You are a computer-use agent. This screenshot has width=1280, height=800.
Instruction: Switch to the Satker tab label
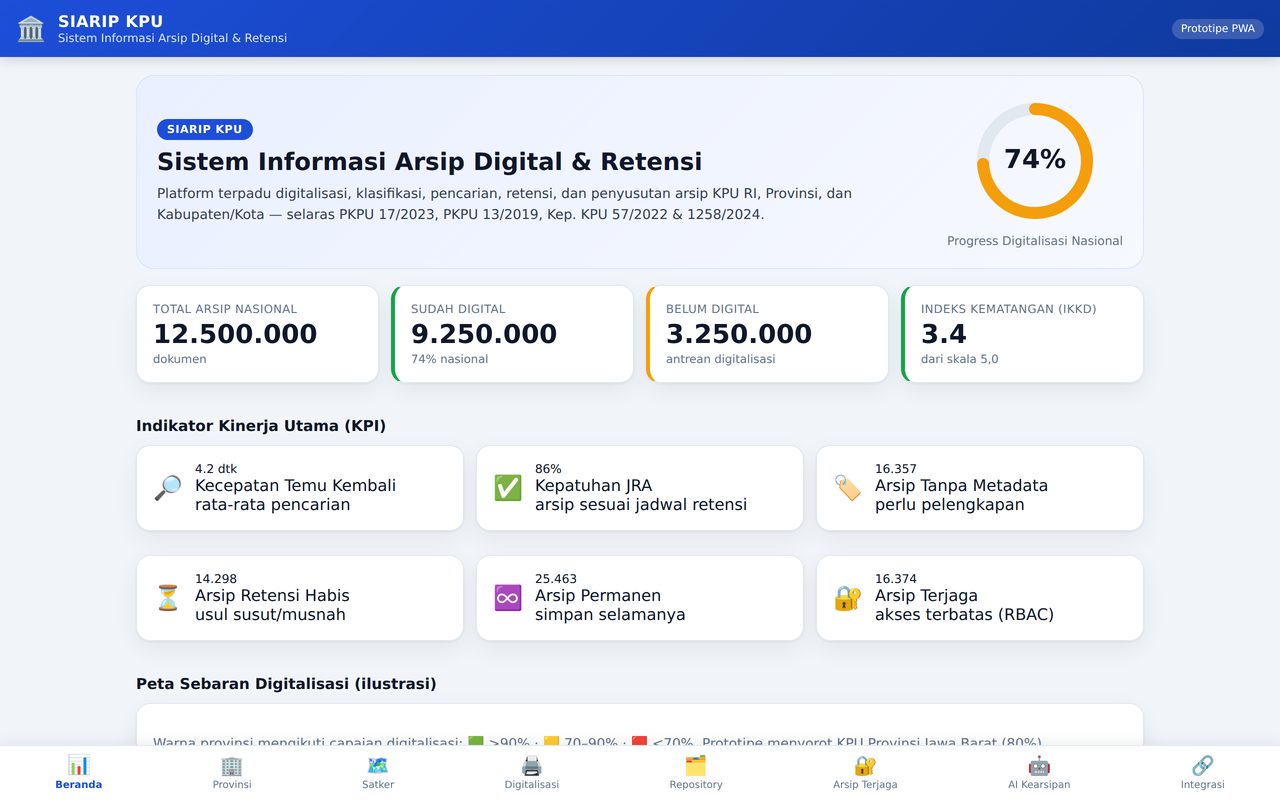tap(378, 785)
